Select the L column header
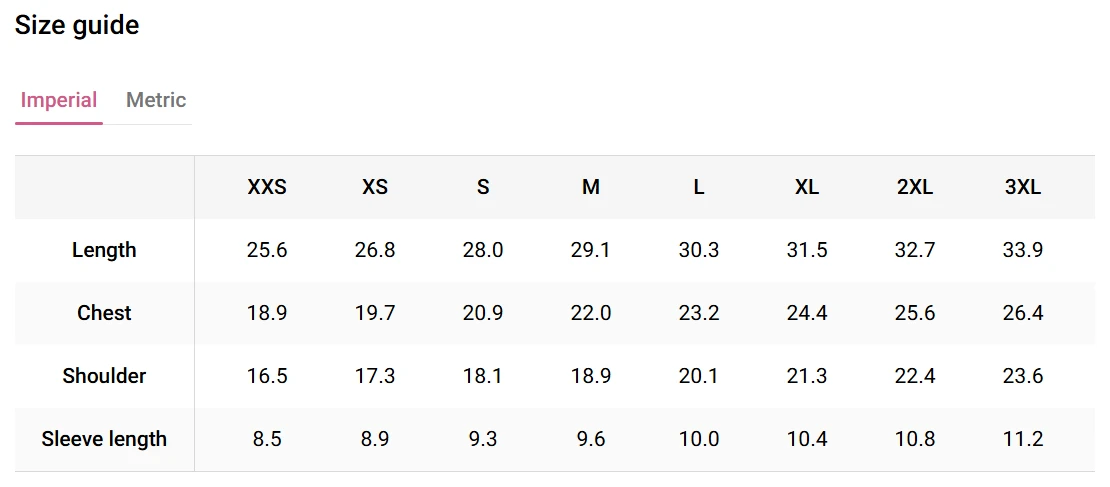 pyautogui.click(x=699, y=187)
